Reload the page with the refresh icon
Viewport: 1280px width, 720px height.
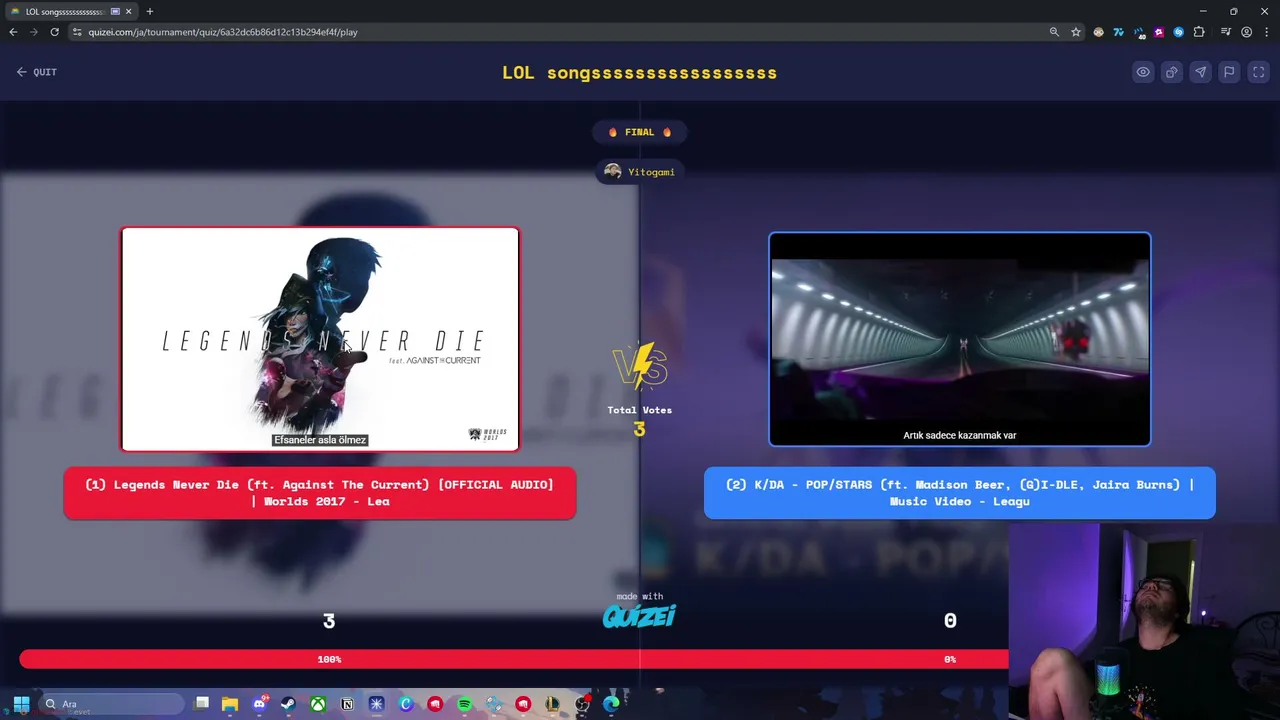coord(55,32)
